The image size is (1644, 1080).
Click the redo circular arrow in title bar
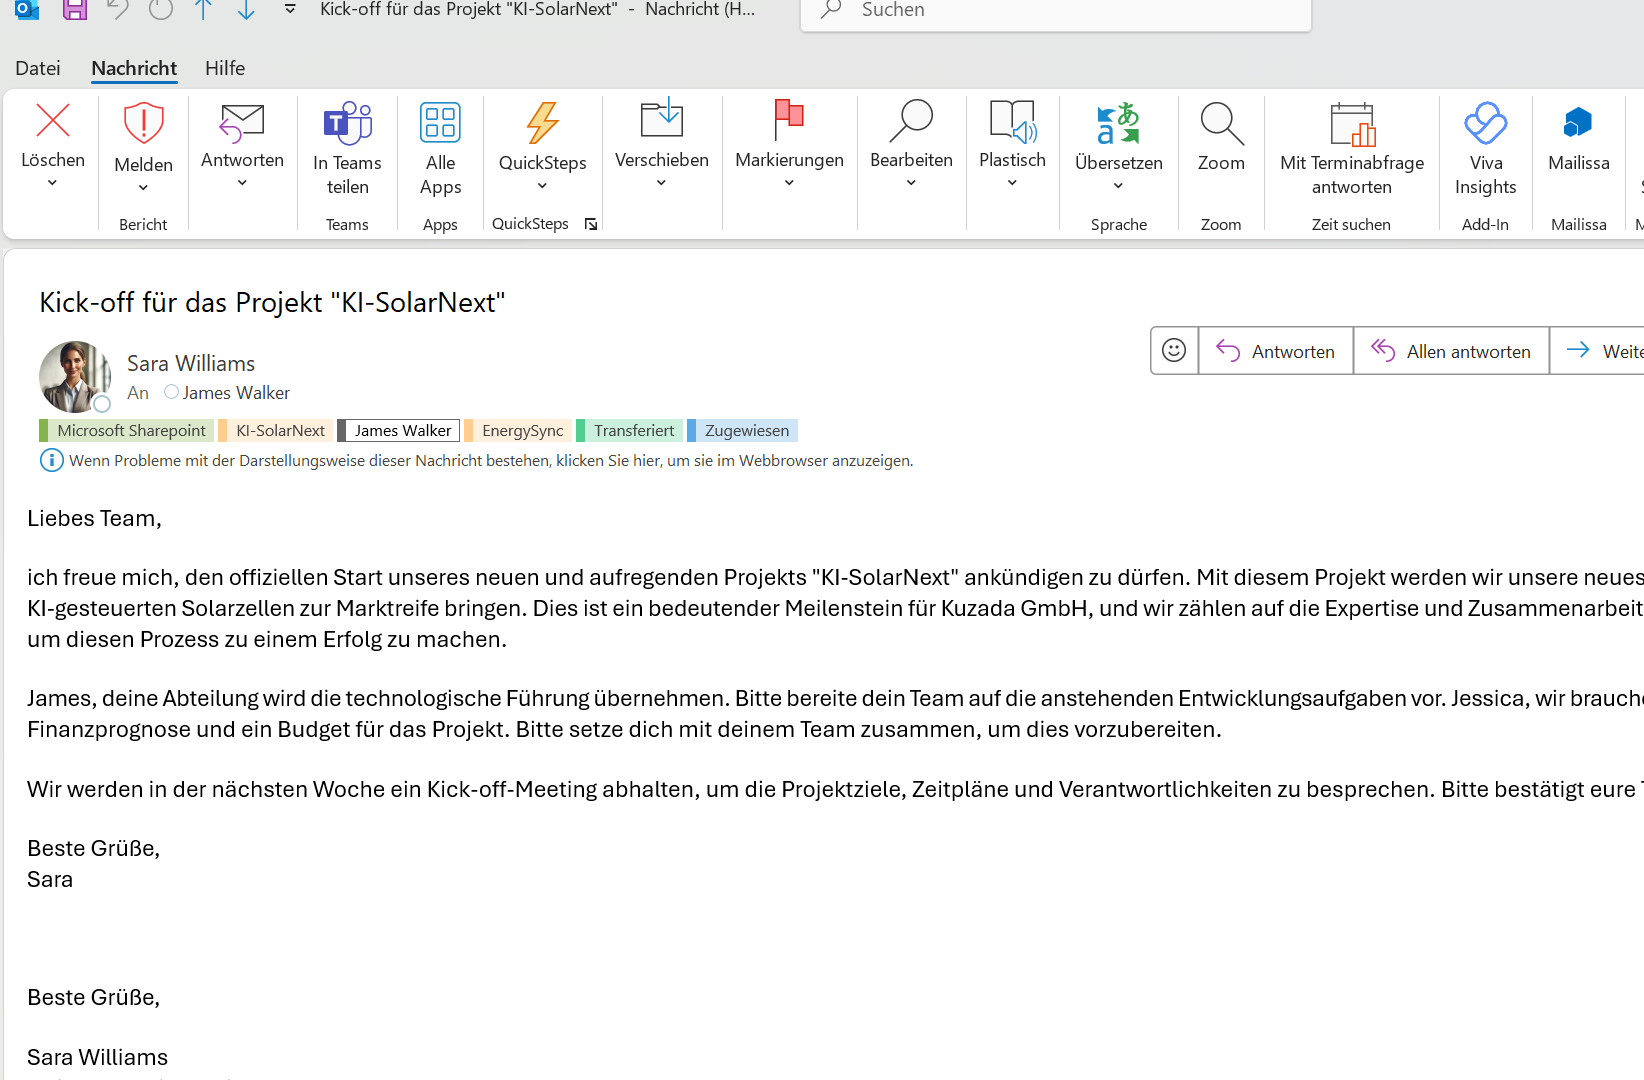pos(160,10)
